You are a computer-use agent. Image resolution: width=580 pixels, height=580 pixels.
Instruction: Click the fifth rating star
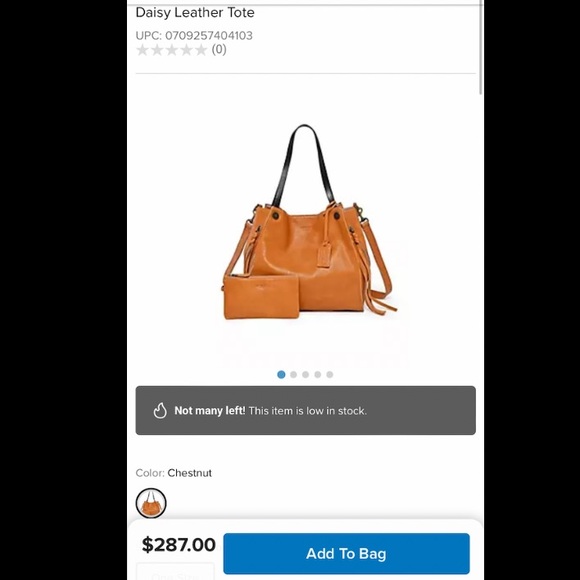(x=200, y=50)
